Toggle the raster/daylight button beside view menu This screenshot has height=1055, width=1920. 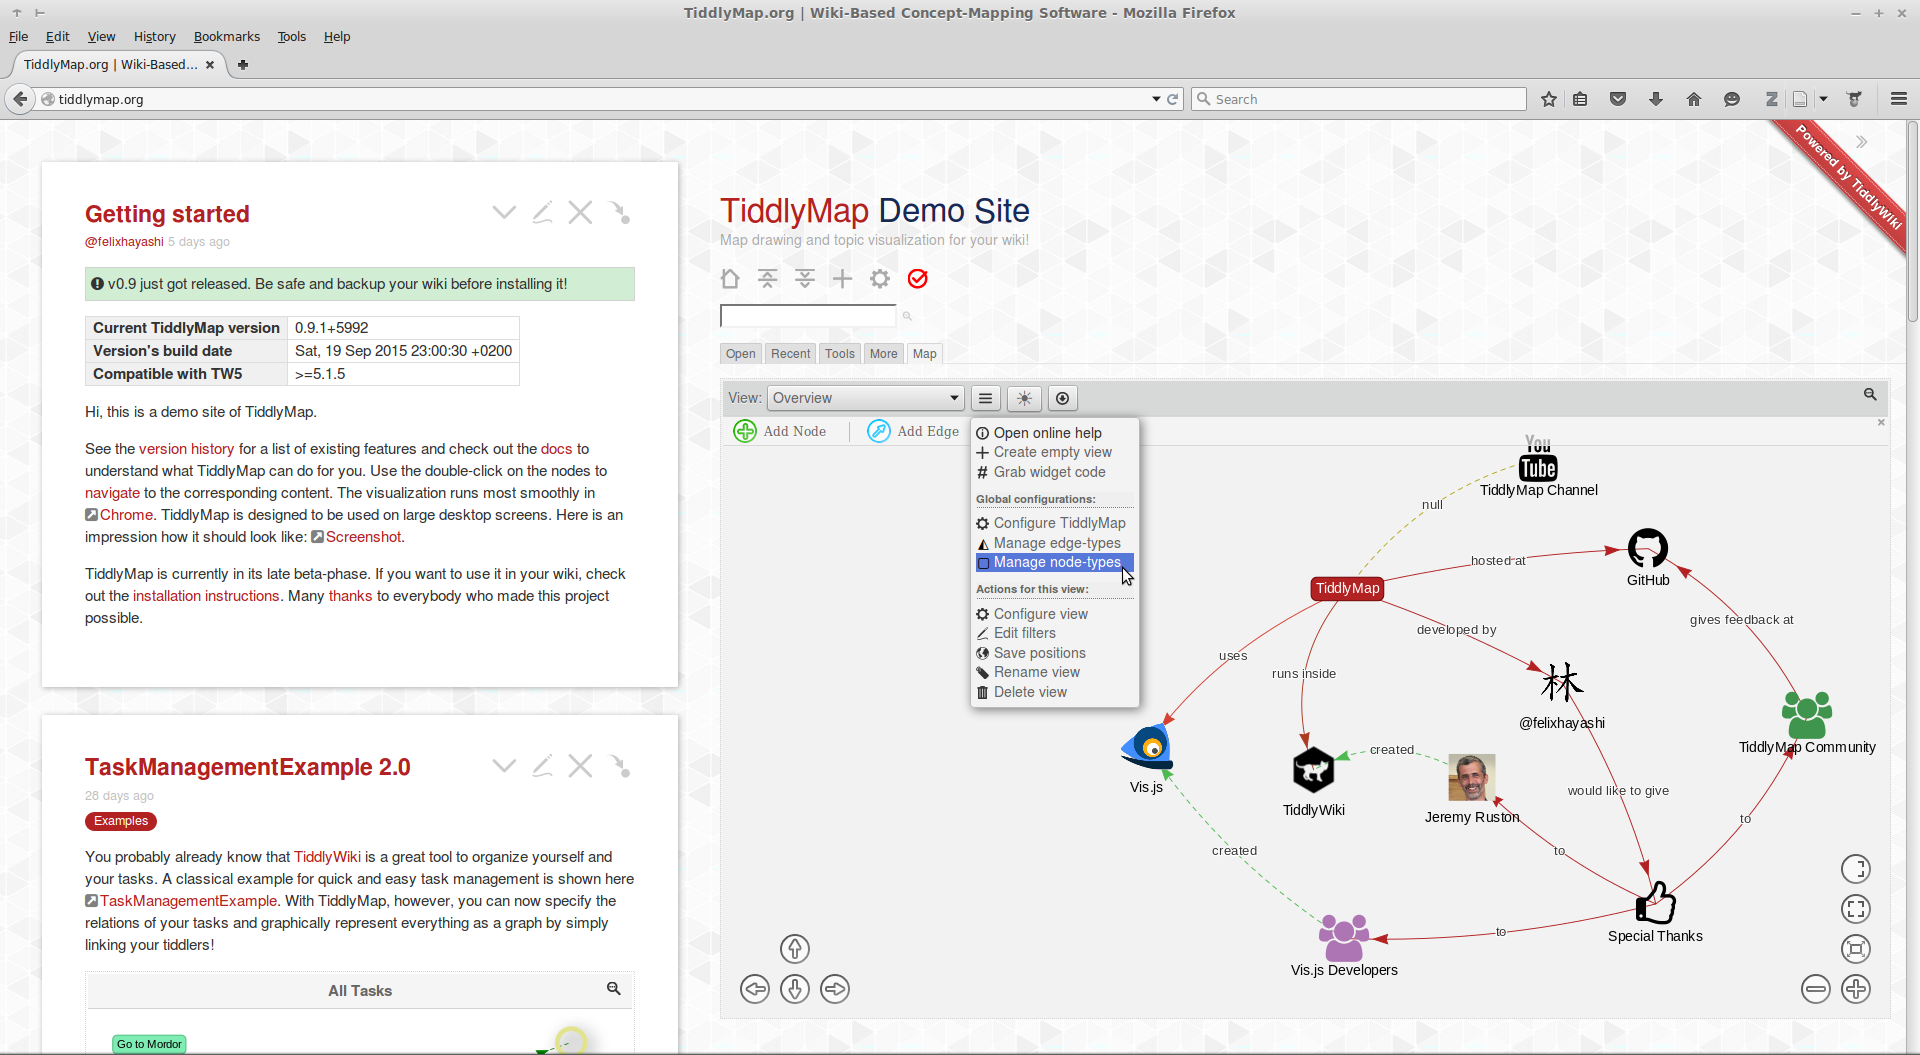(1024, 398)
